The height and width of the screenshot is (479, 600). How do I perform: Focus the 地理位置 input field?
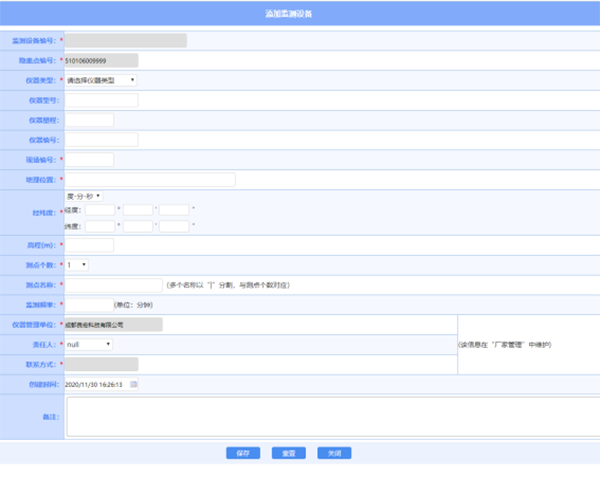pos(150,180)
